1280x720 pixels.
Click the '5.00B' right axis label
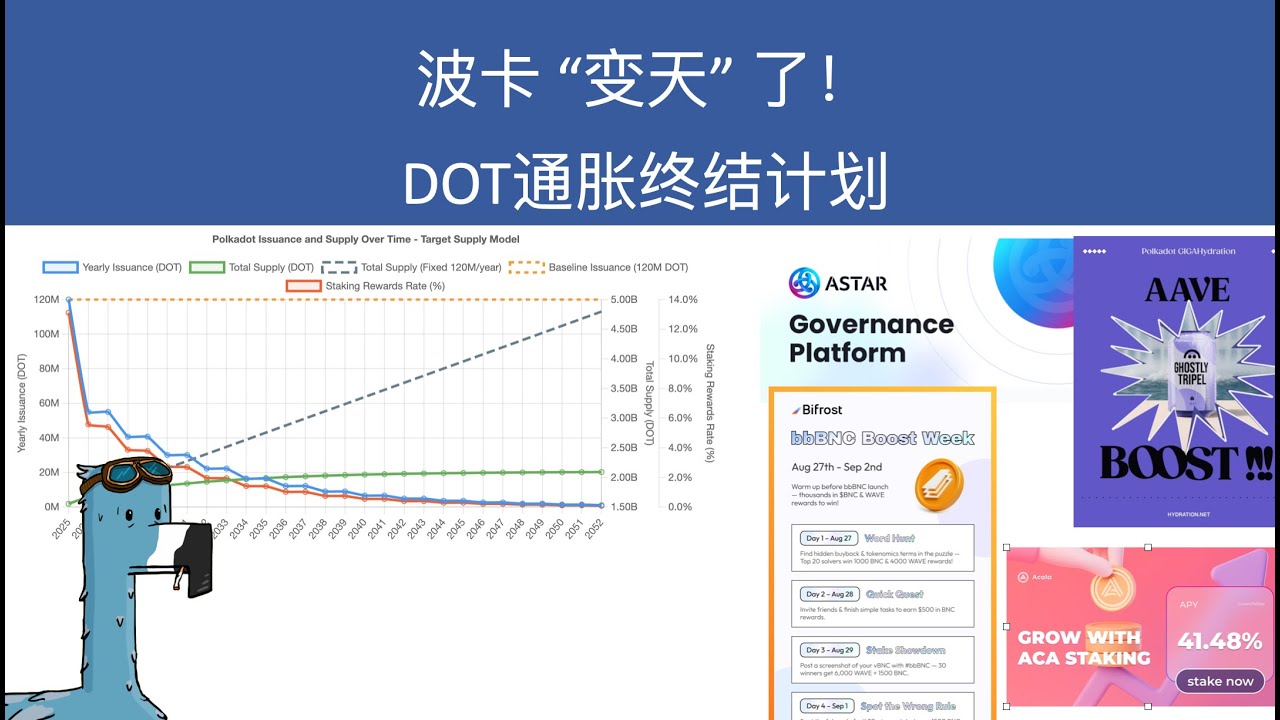point(623,299)
